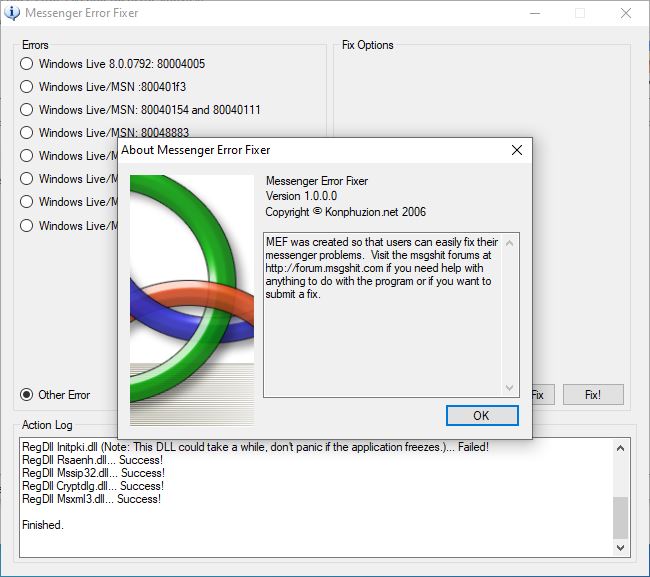Click the interlocking rings logo image
Screen dimensions: 650x577
192,300
